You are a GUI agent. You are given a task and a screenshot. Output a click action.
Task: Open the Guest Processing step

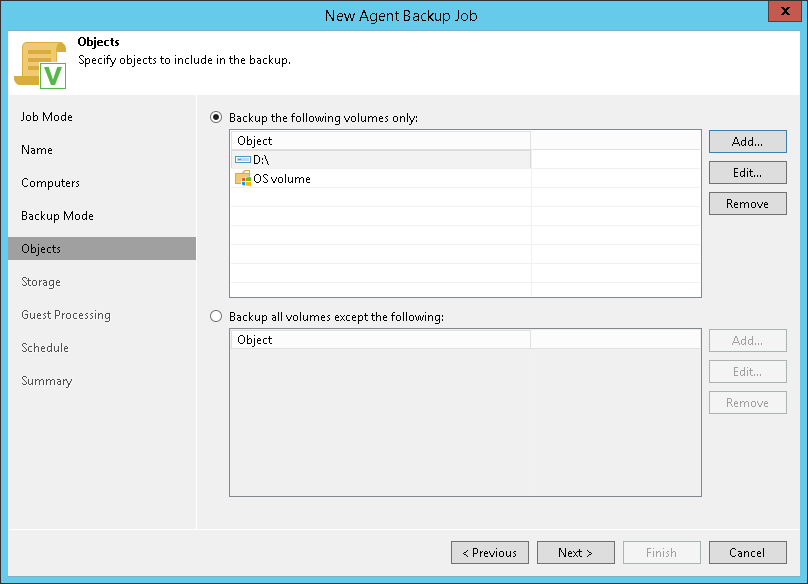(x=66, y=315)
